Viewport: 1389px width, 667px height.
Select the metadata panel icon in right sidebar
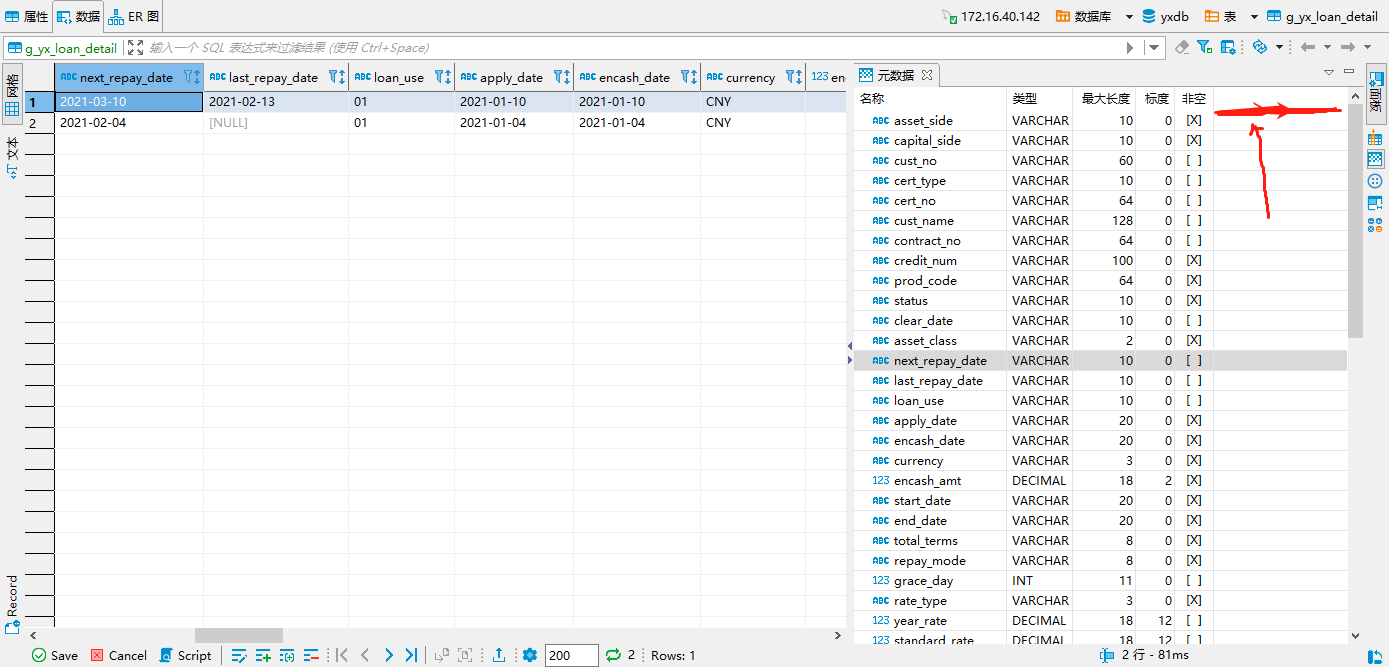(1375, 159)
